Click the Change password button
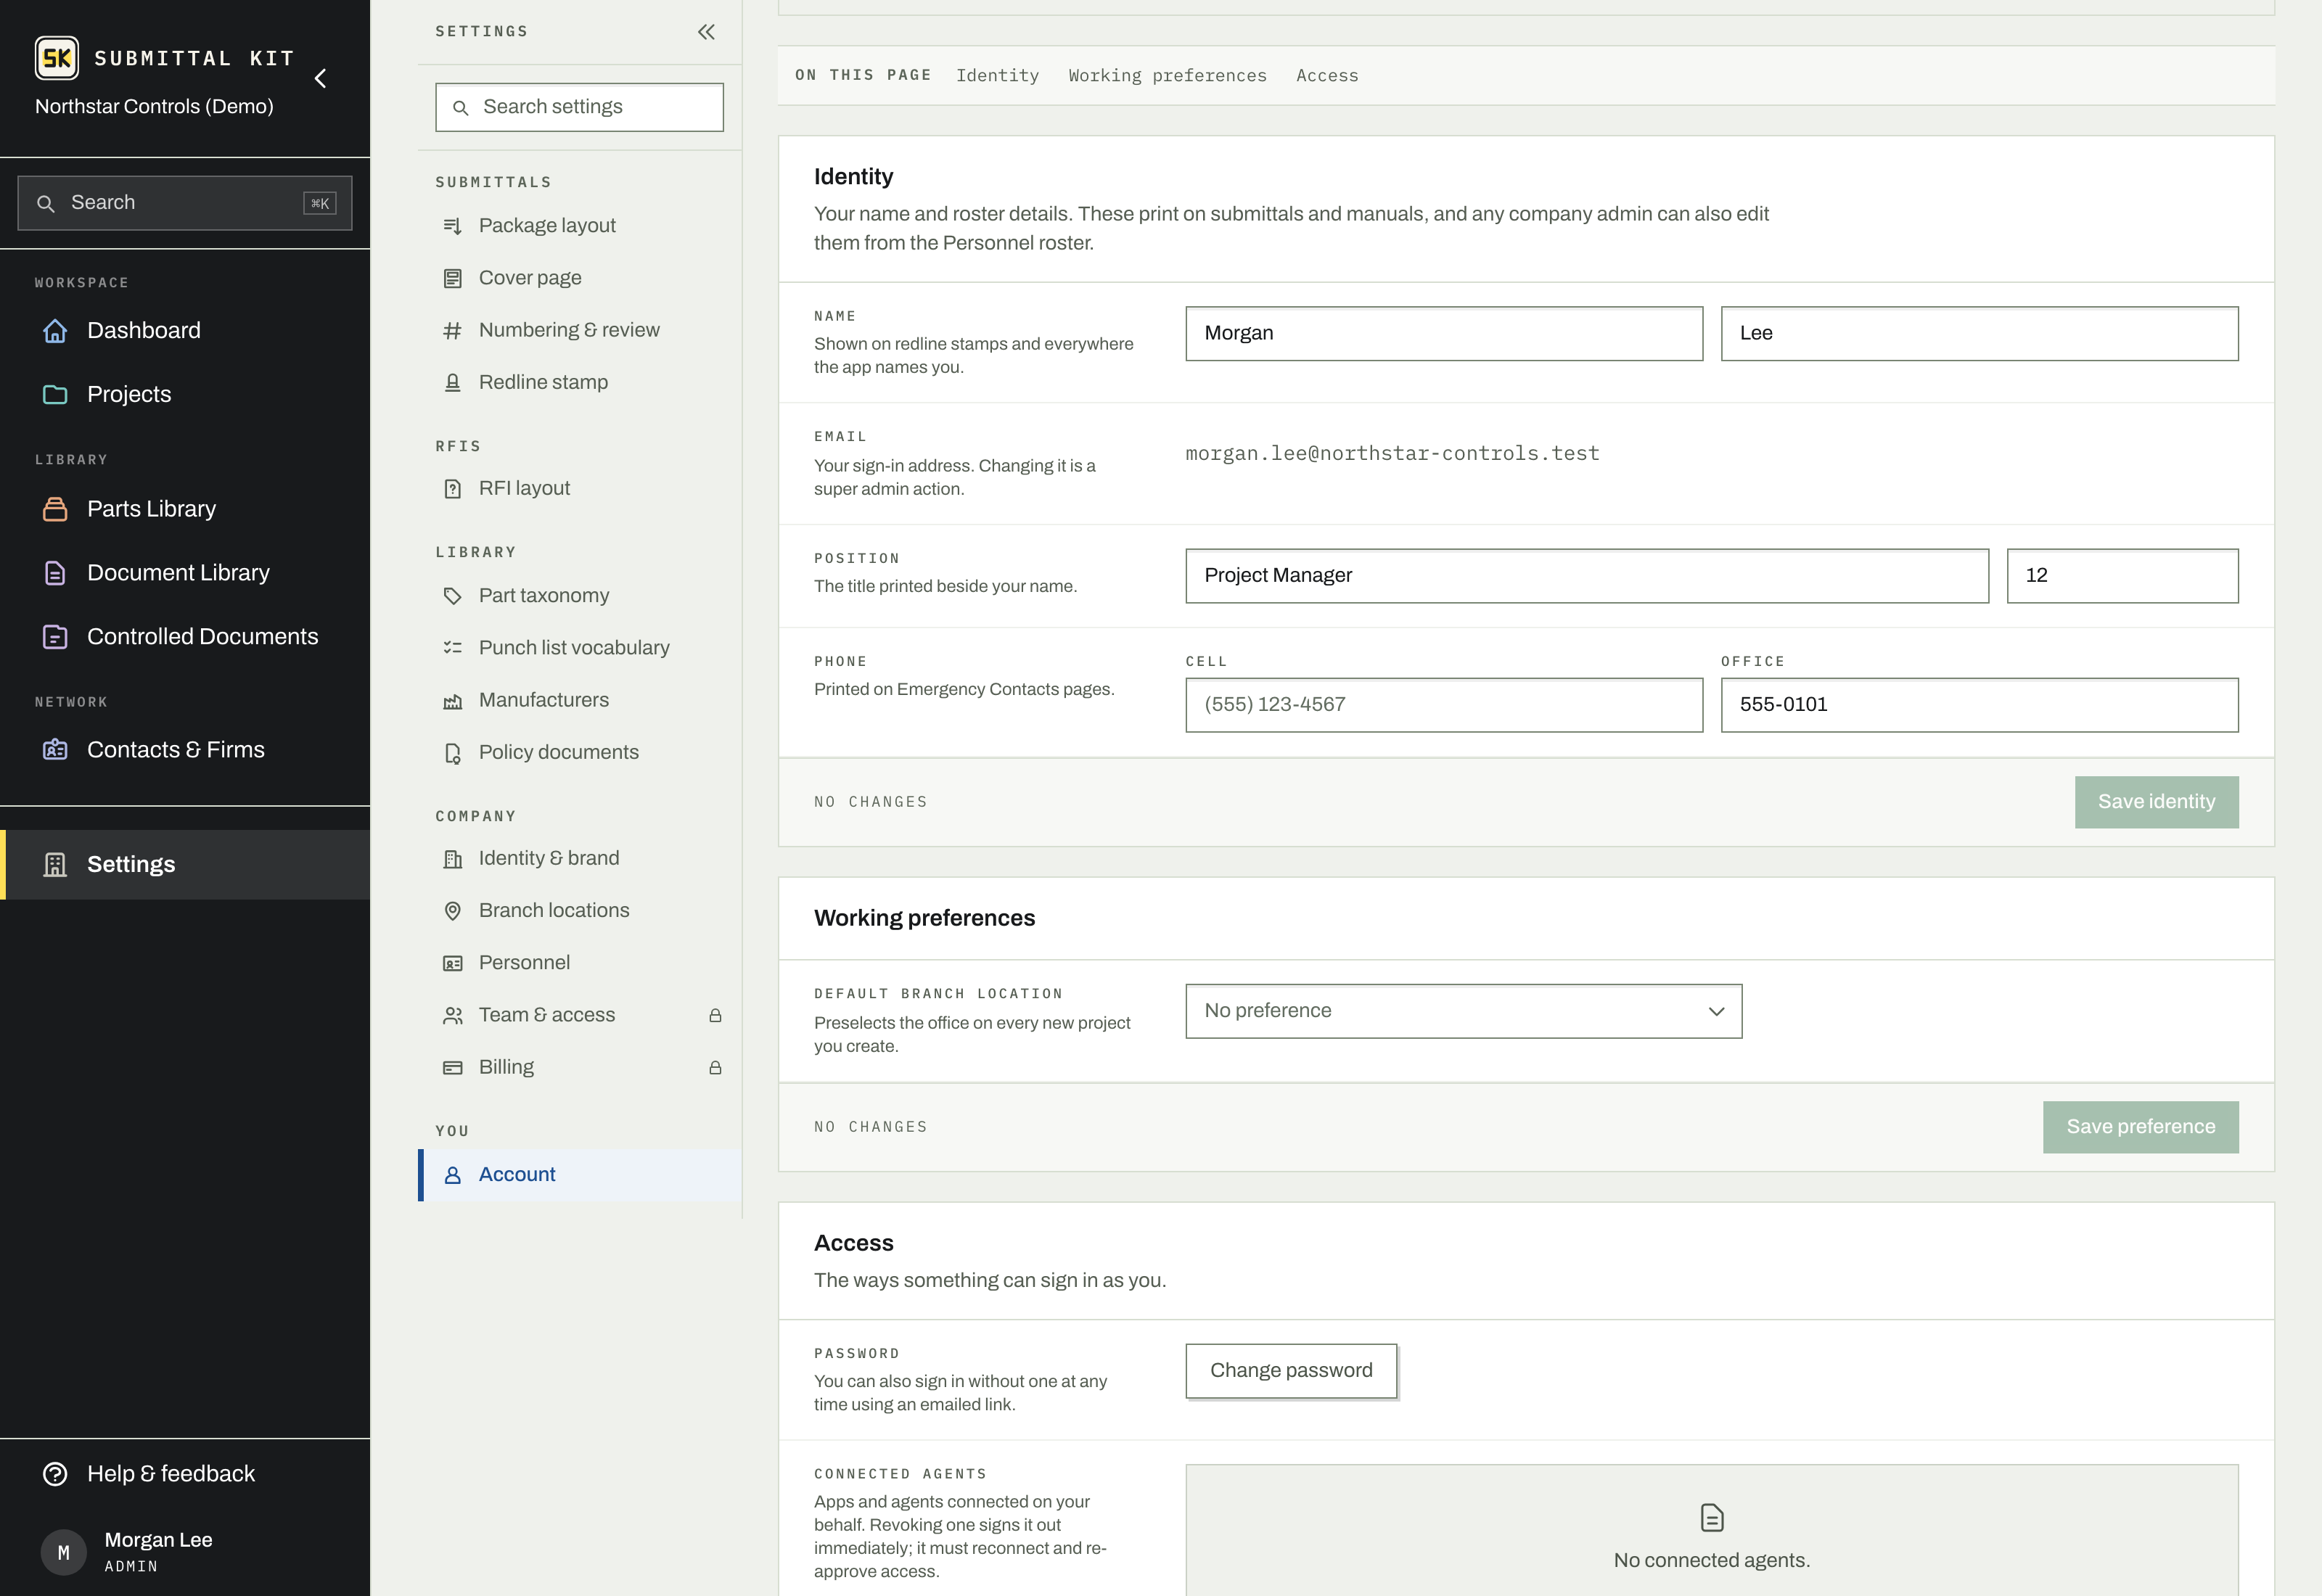Screen dimensions: 2322x1596 click(1291, 1371)
